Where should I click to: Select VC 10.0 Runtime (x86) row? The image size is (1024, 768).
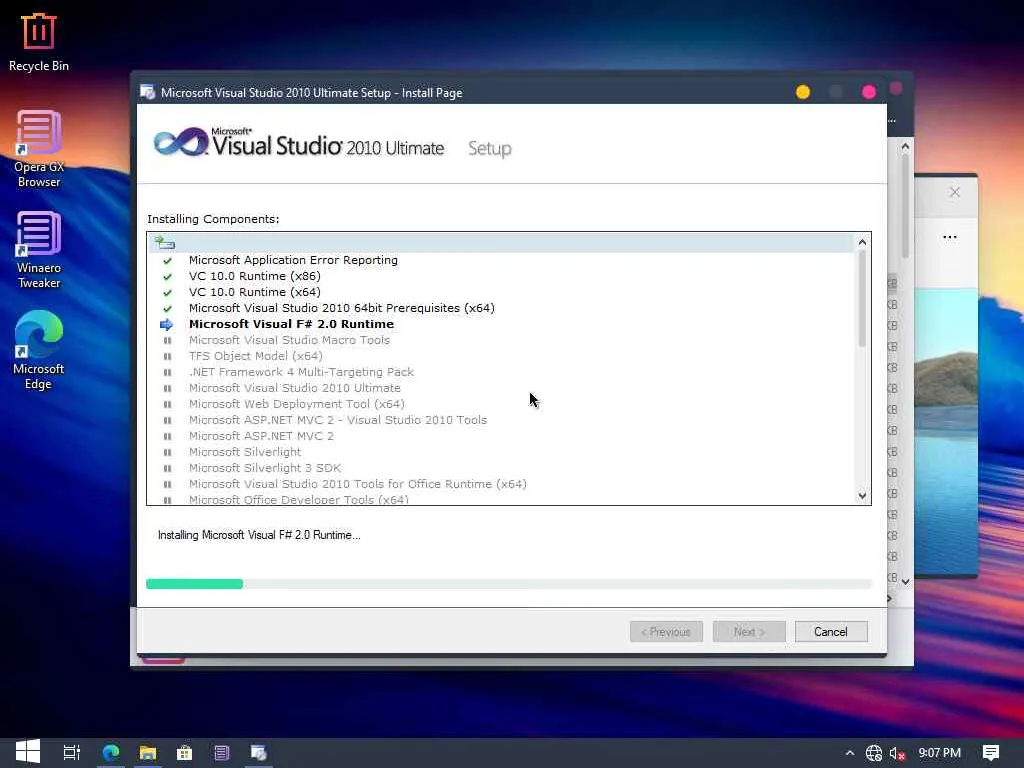(x=255, y=276)
